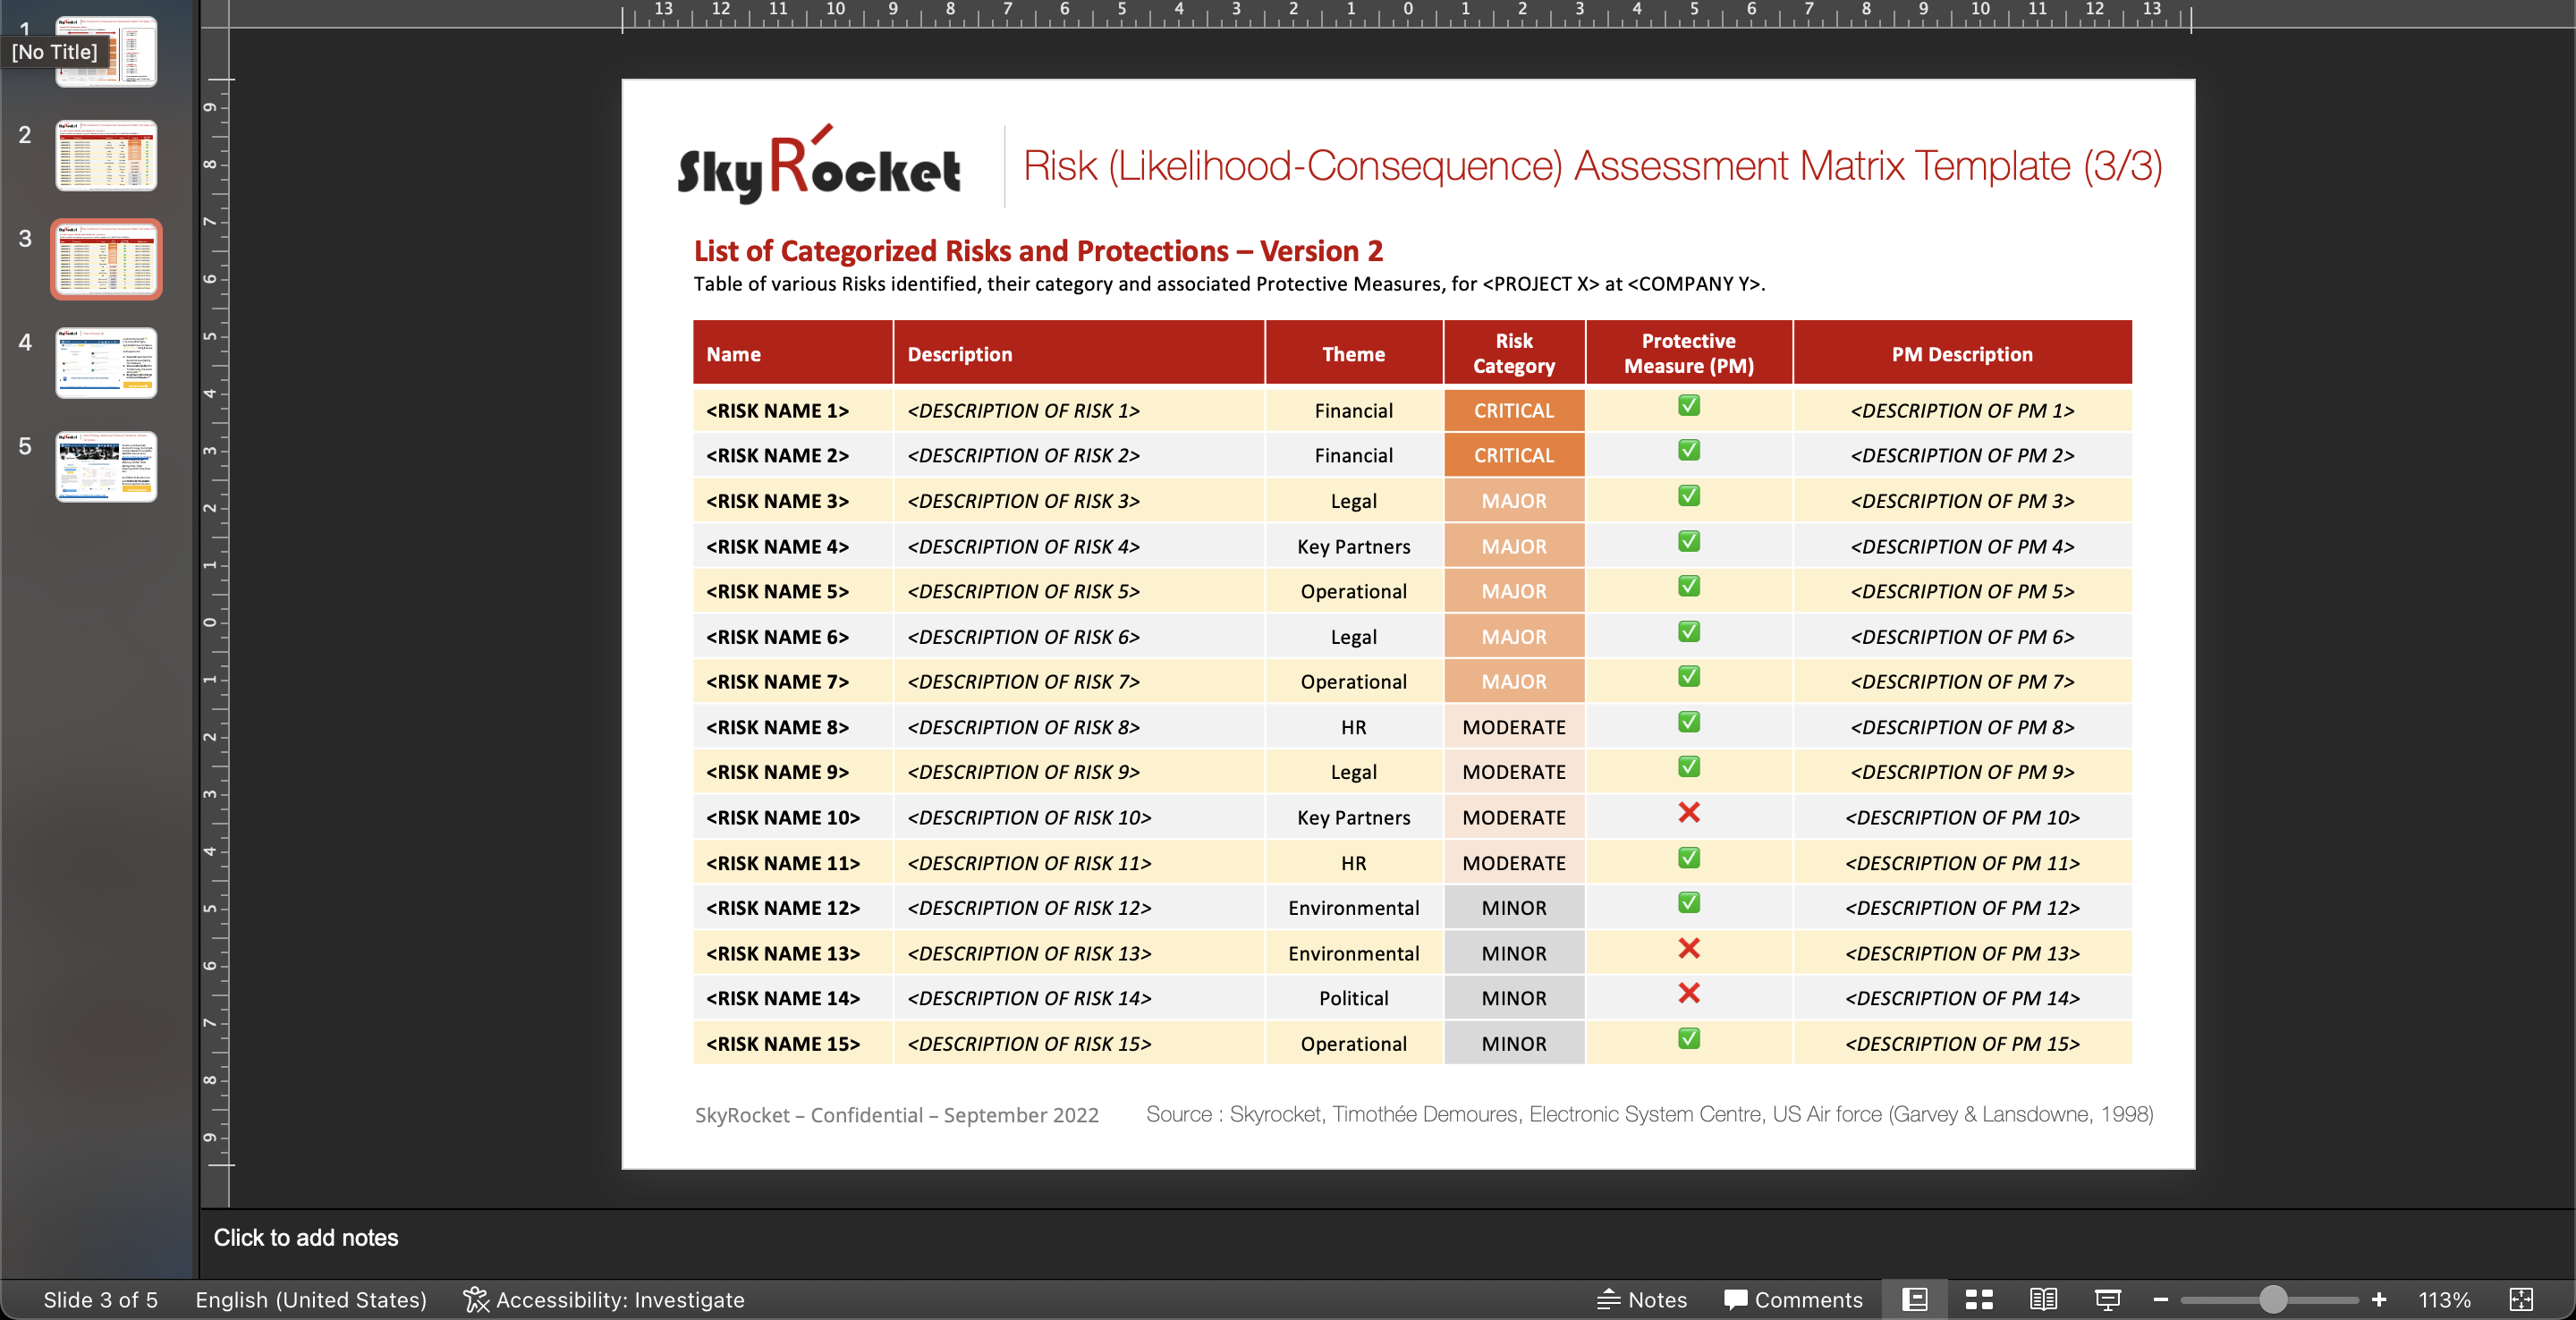Click MAJOR cell for RISK NAME 3
Image resolution: width=2576 pixels, height=1320 pixels.
(1514, 501)
